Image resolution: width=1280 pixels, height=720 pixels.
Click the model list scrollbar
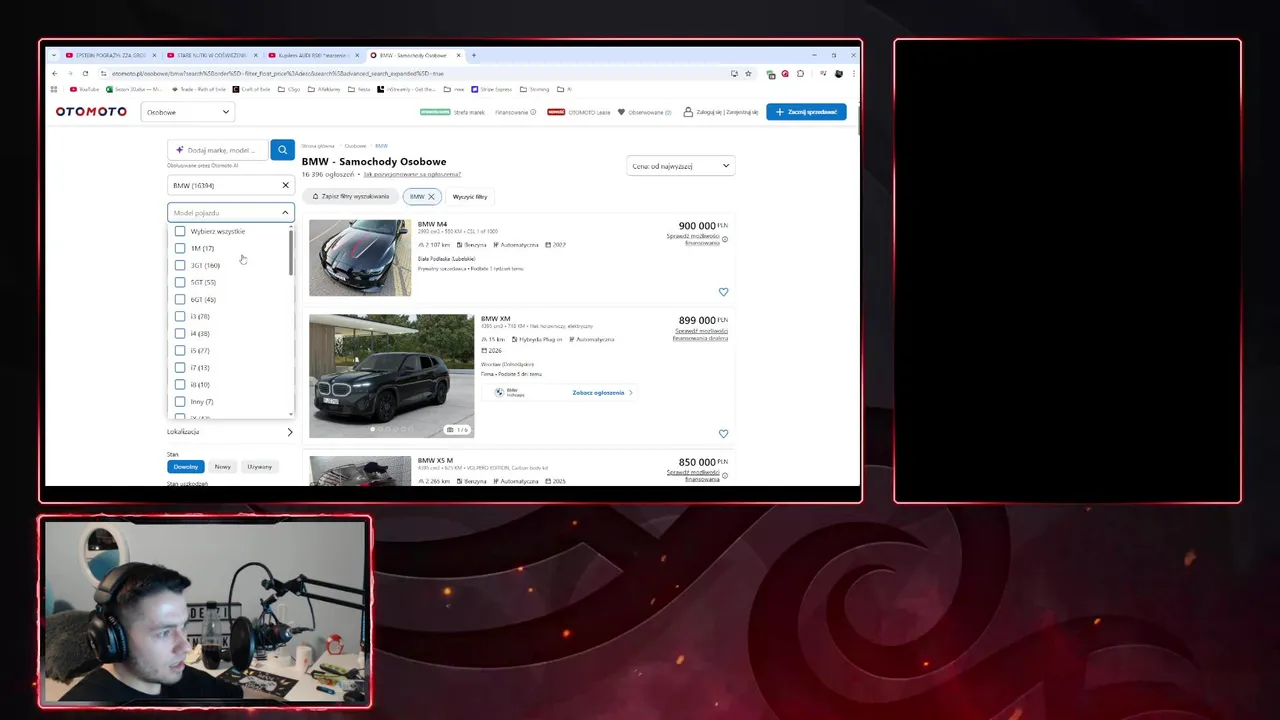(291, 254)
